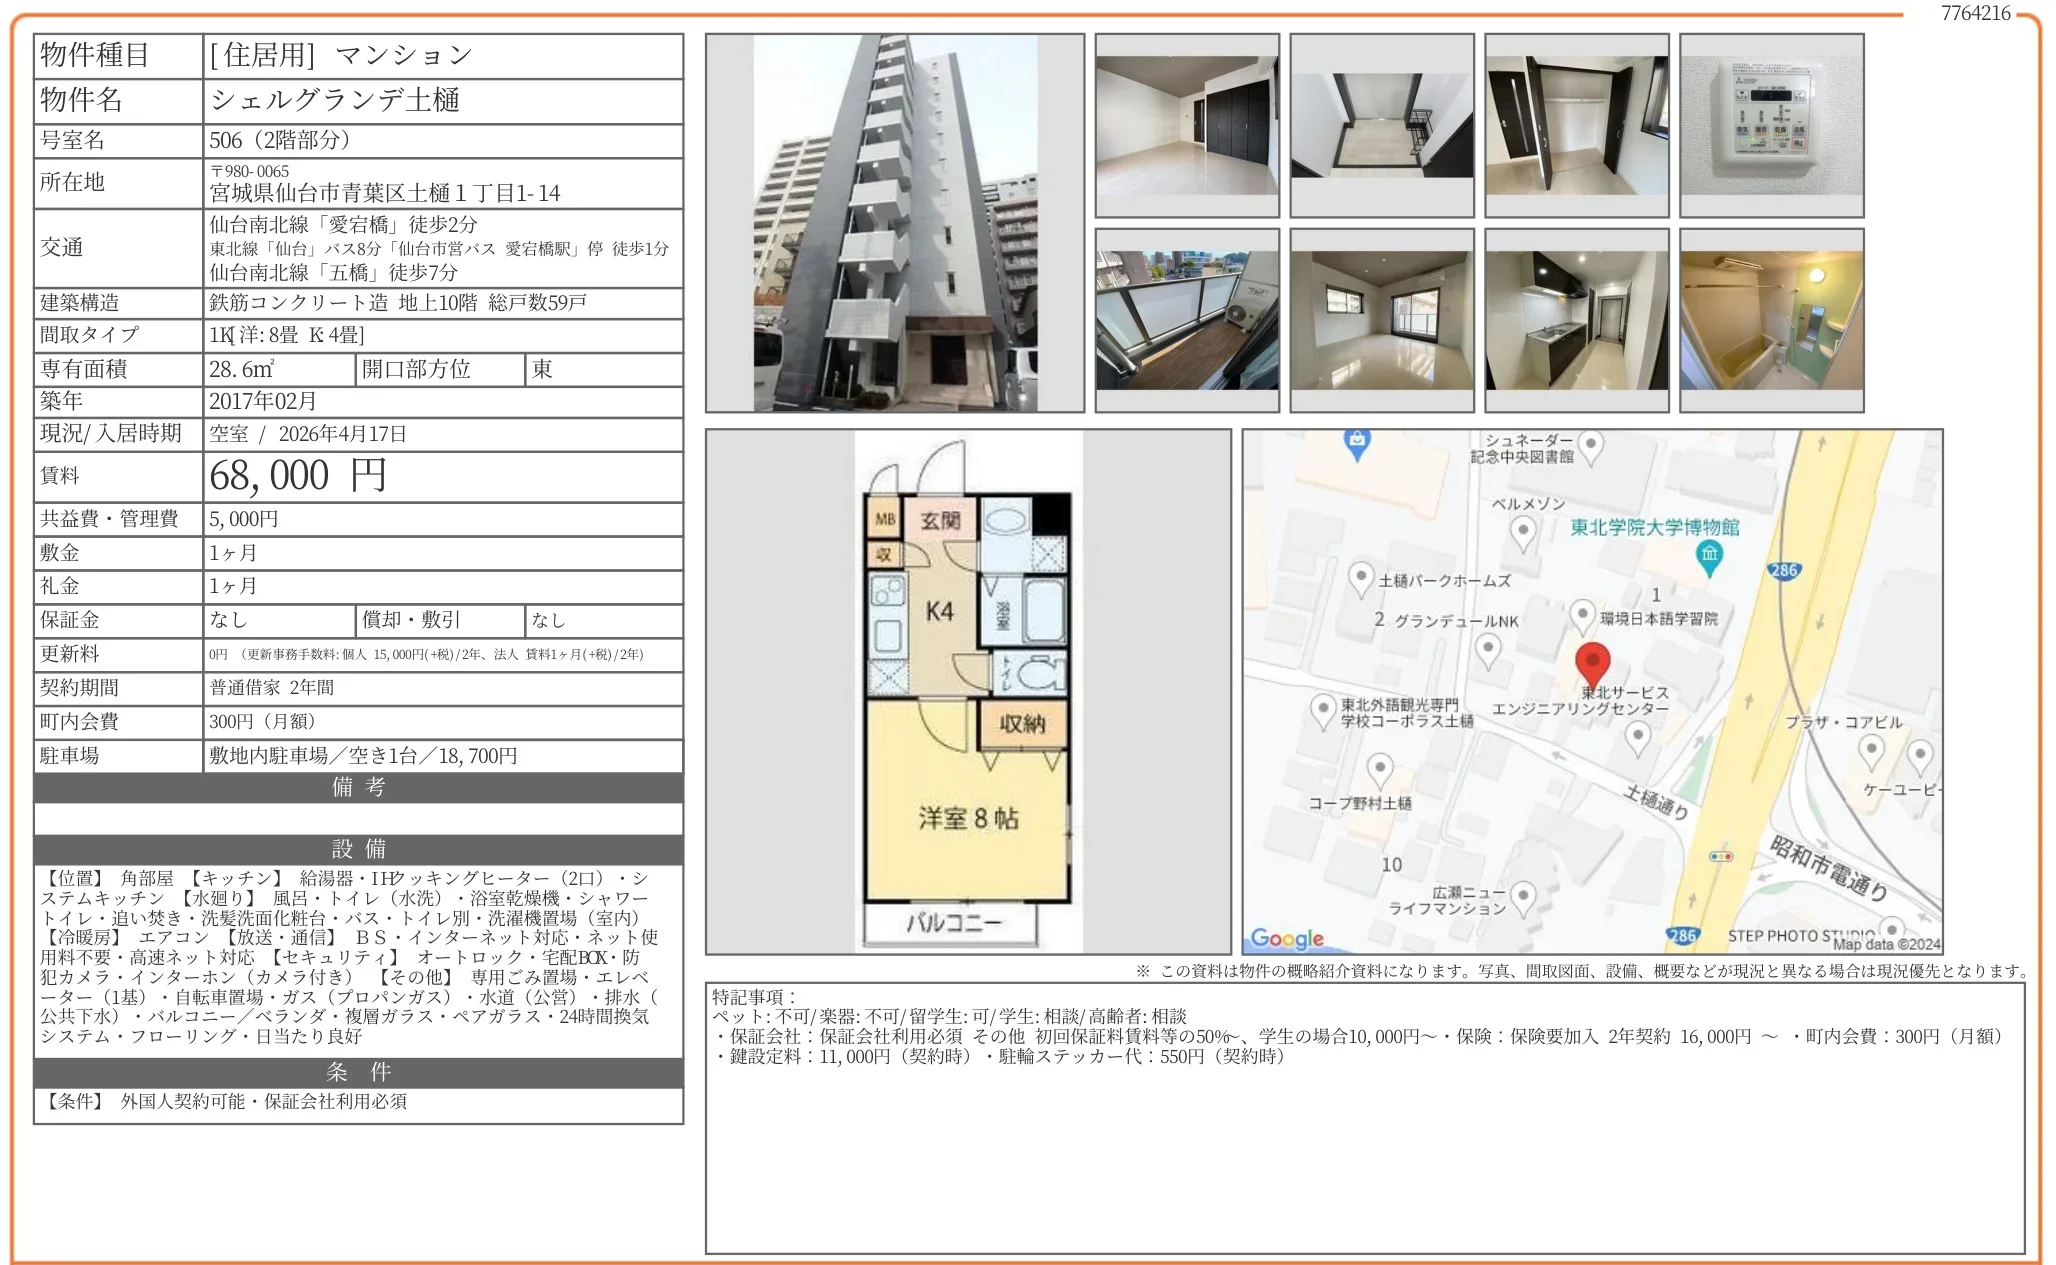This screenshot has width=2056, height=1265.
Task: Open the building exterior photo
Action: click(894, 223)
